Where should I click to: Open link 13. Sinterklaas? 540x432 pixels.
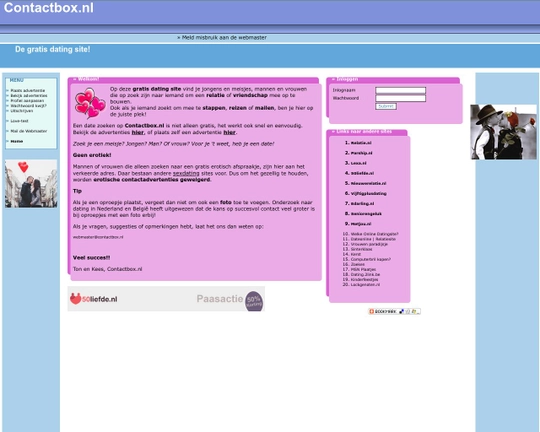361,249
